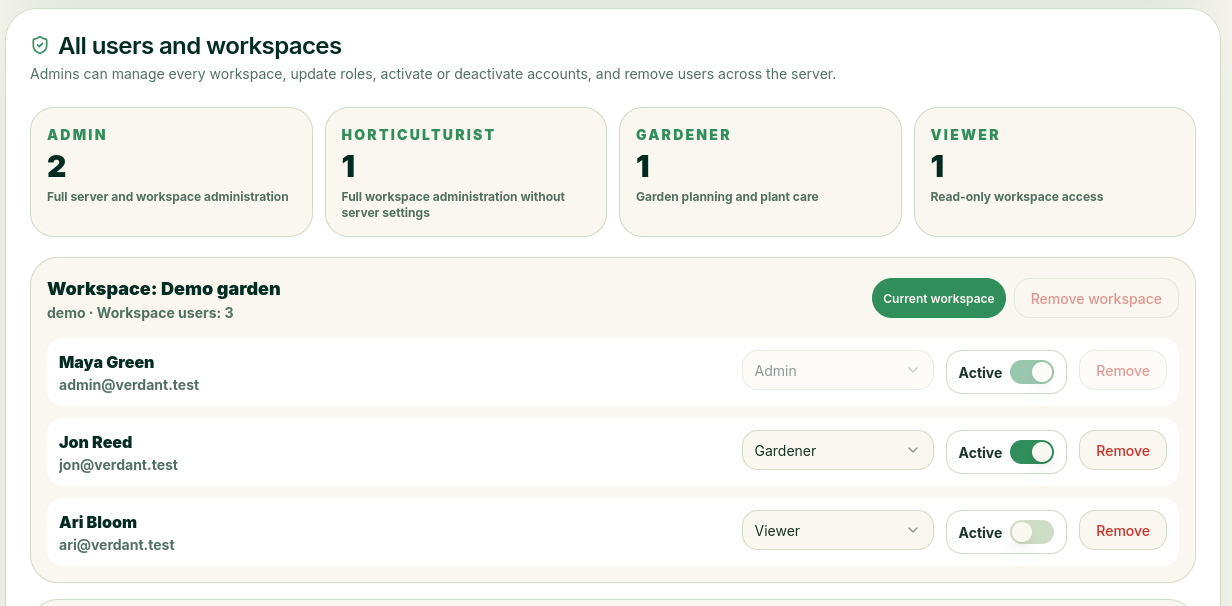Image resolution: width=1232 pixels, height=606 pixels.
Task: Select the Viewer role summary card
Action: [x=1055, y=172]
